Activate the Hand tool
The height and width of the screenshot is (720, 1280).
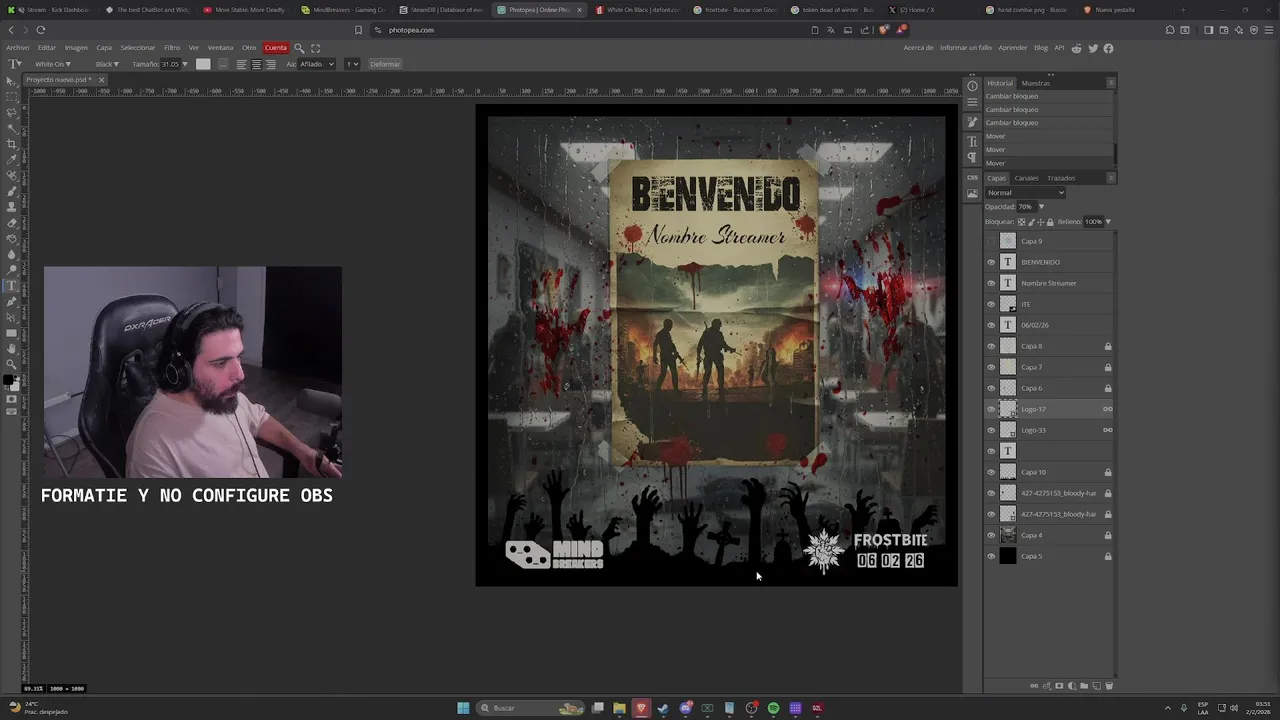[x=12, y=348]
